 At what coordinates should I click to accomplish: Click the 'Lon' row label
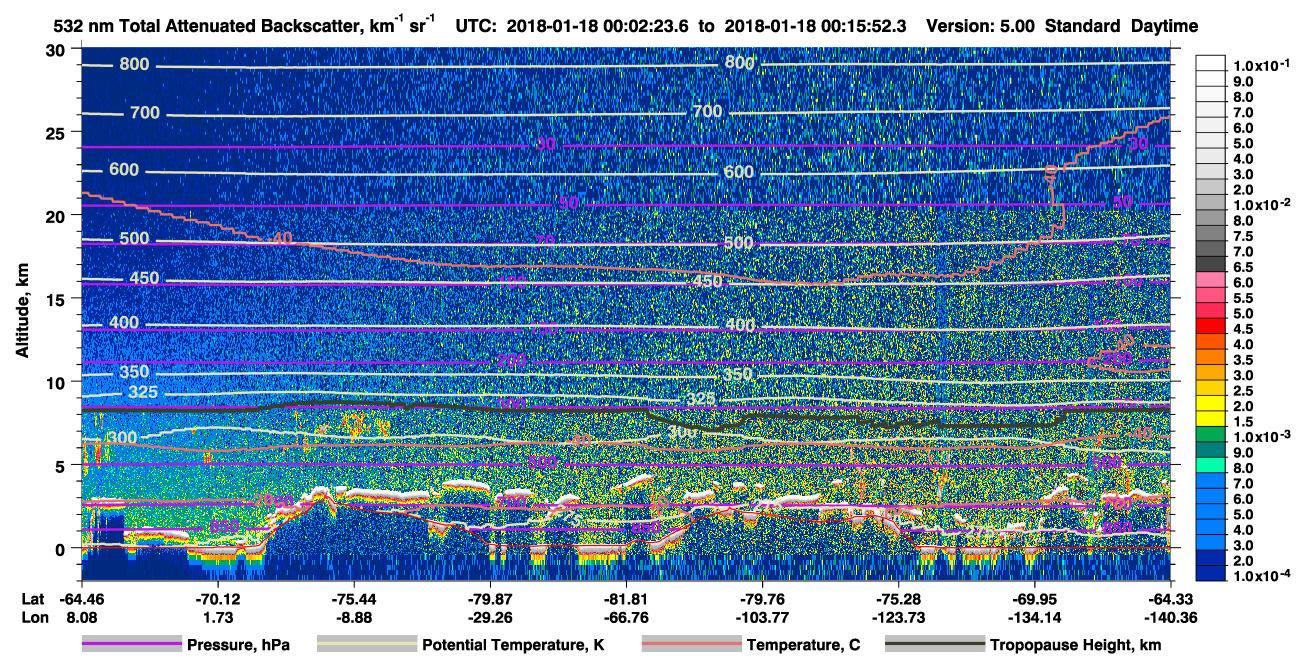pyautogui.click(x=33, y=617)
